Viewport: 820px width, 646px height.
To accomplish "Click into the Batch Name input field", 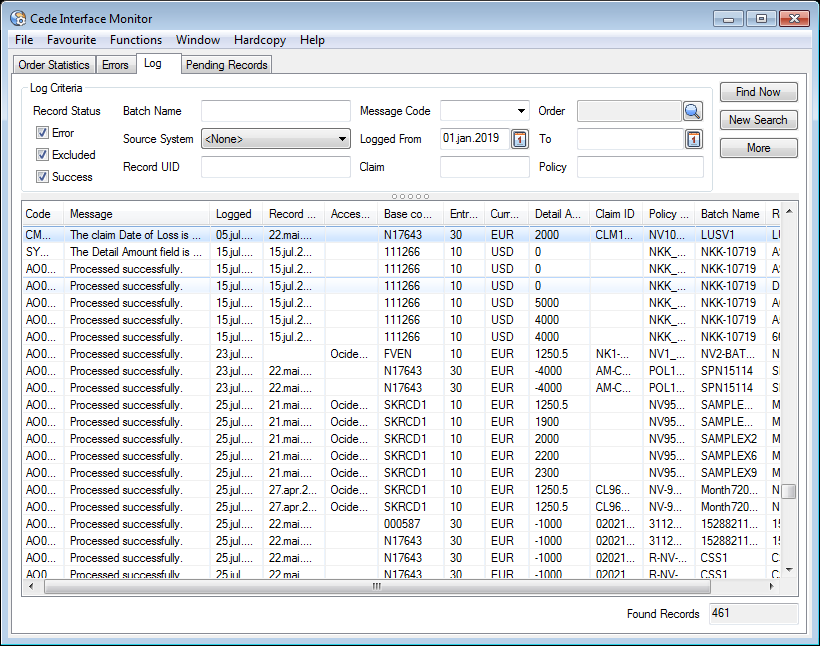I will coord(275,111).
